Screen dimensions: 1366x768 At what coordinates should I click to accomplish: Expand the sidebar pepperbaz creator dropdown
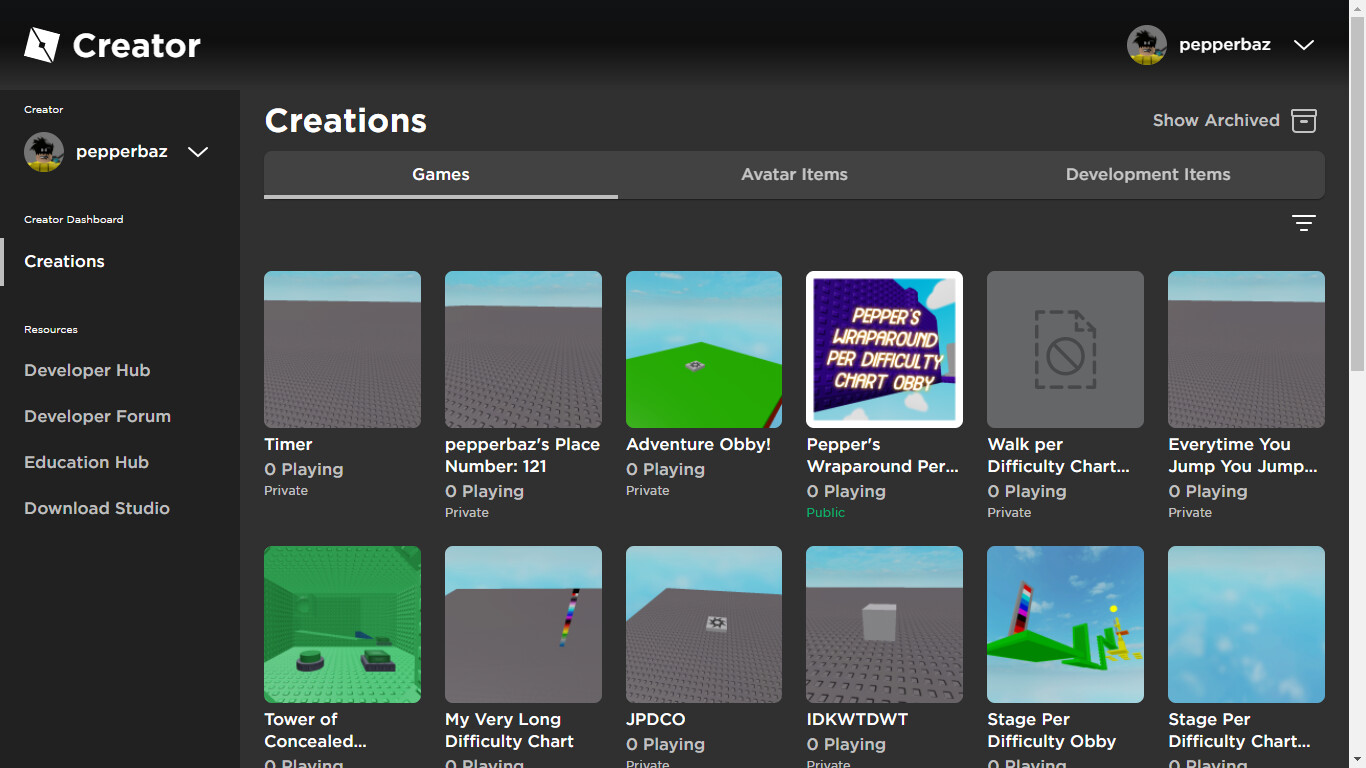pos(197,152)
